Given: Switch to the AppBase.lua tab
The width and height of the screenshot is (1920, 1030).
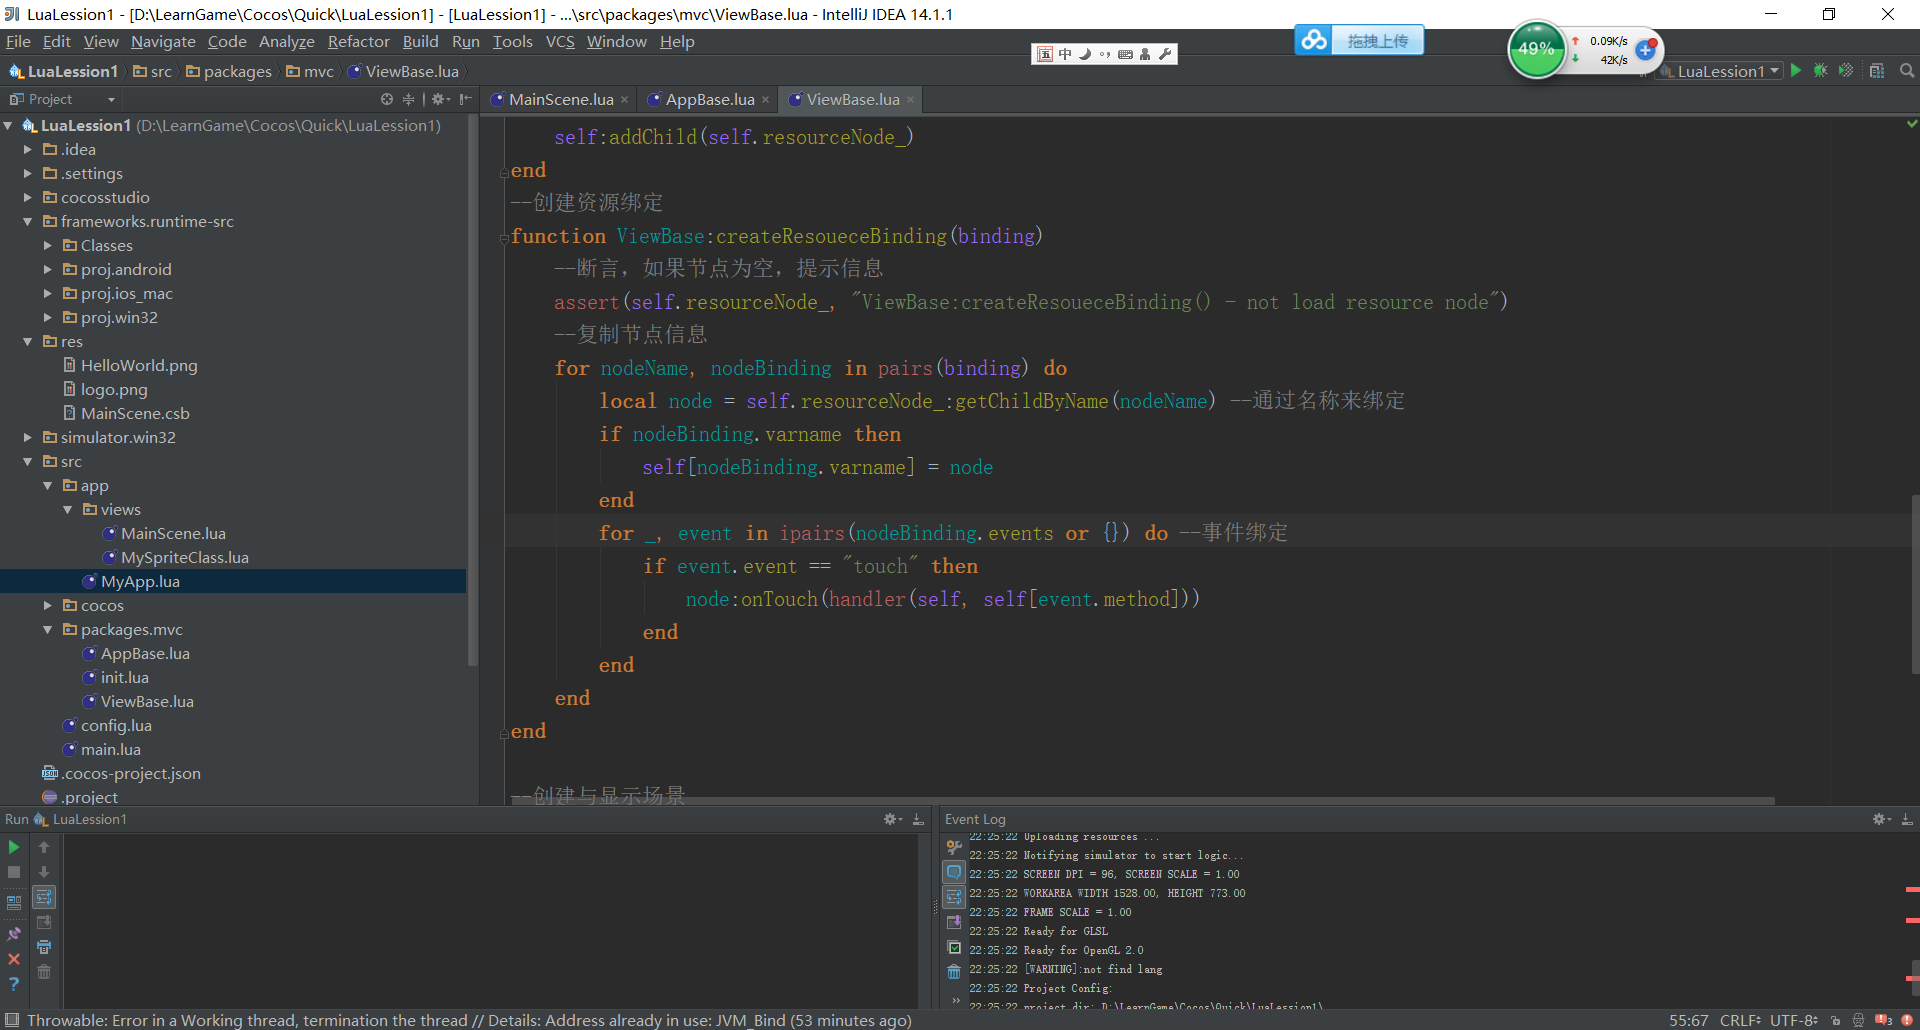Looking at the screenshot, I should [x=709, y=99].
